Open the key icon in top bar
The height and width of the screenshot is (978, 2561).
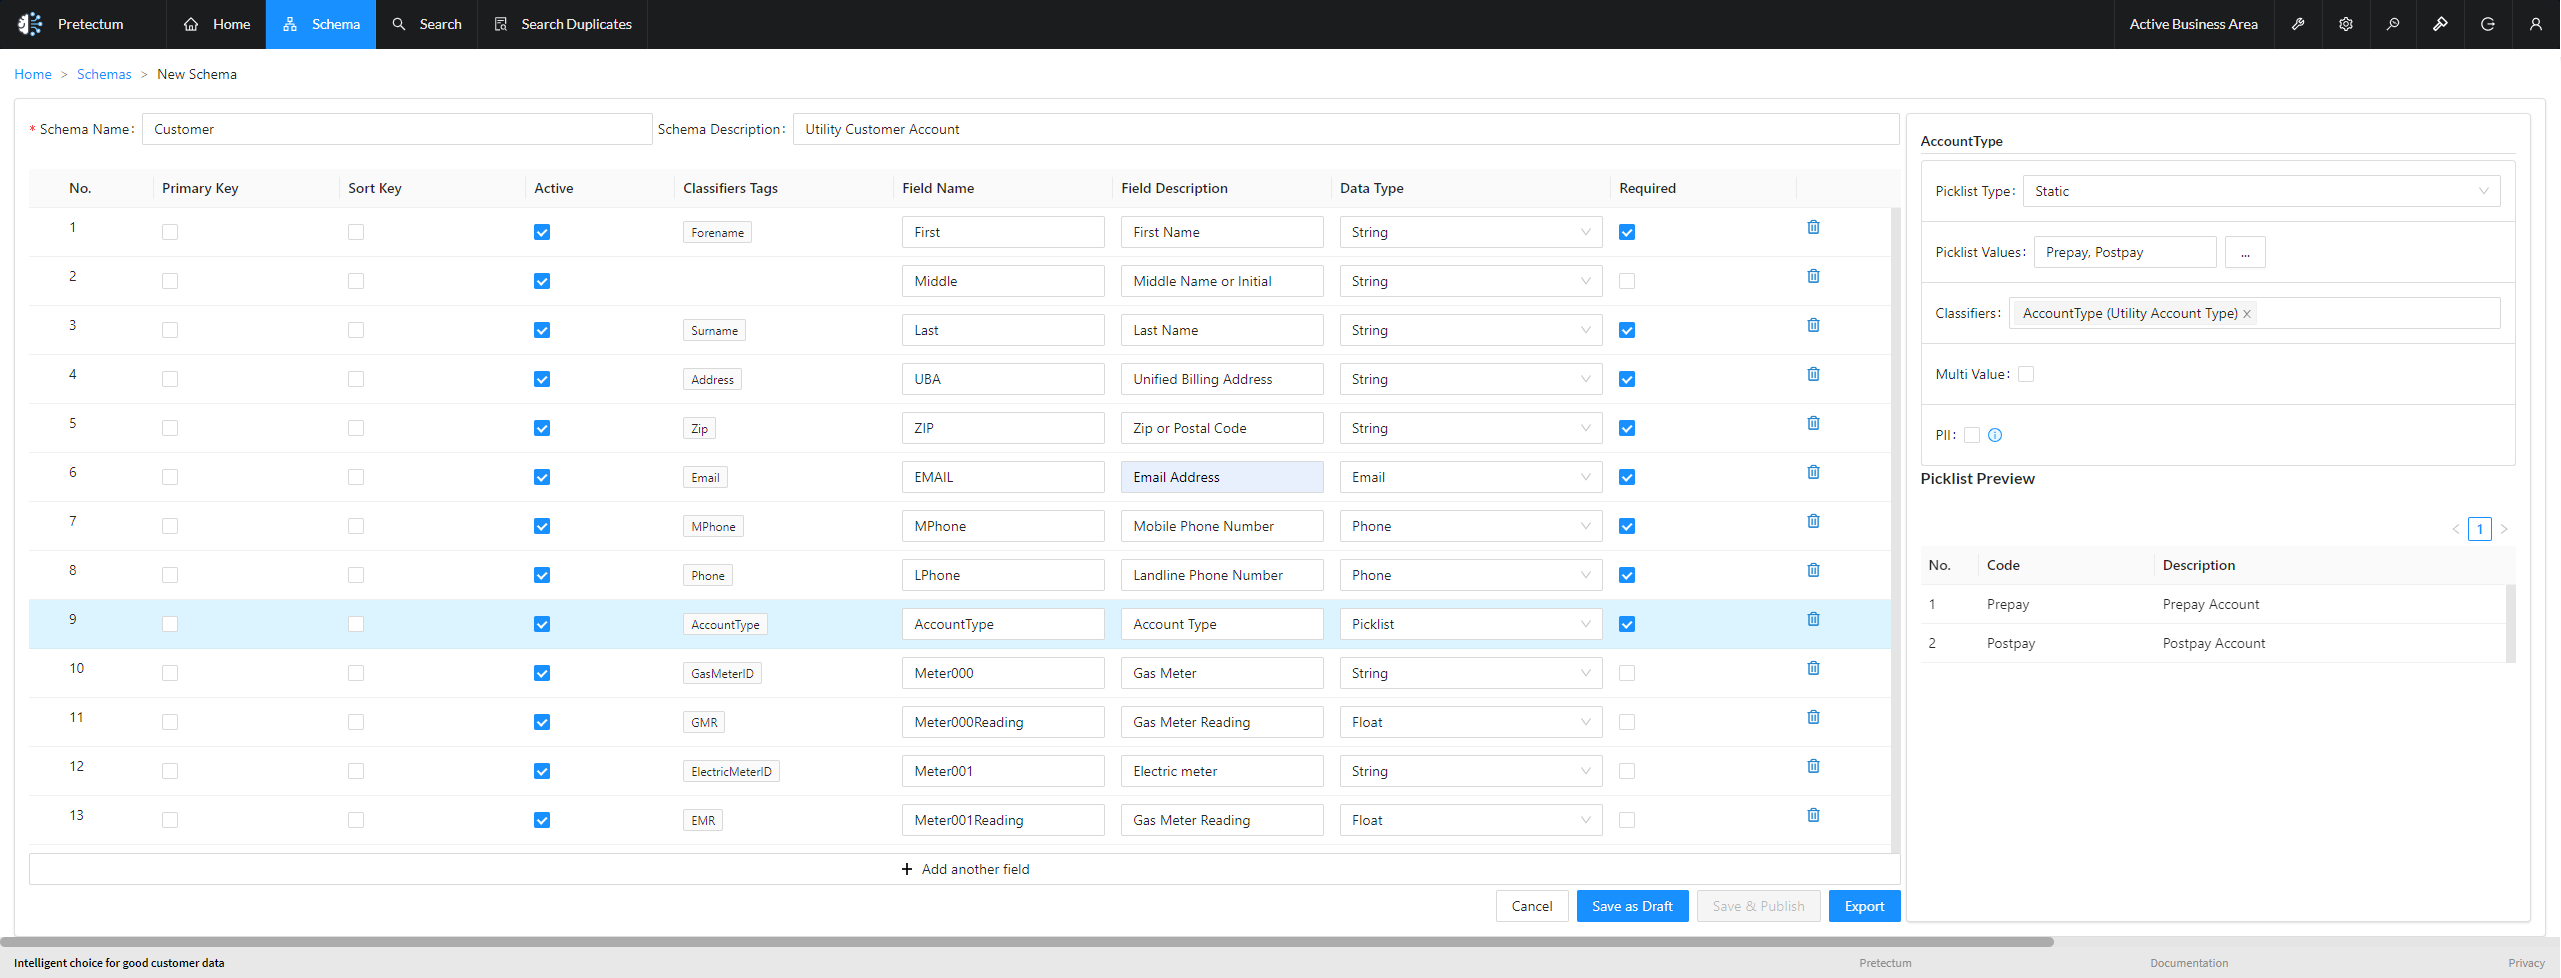click(x=2298, y=24)
